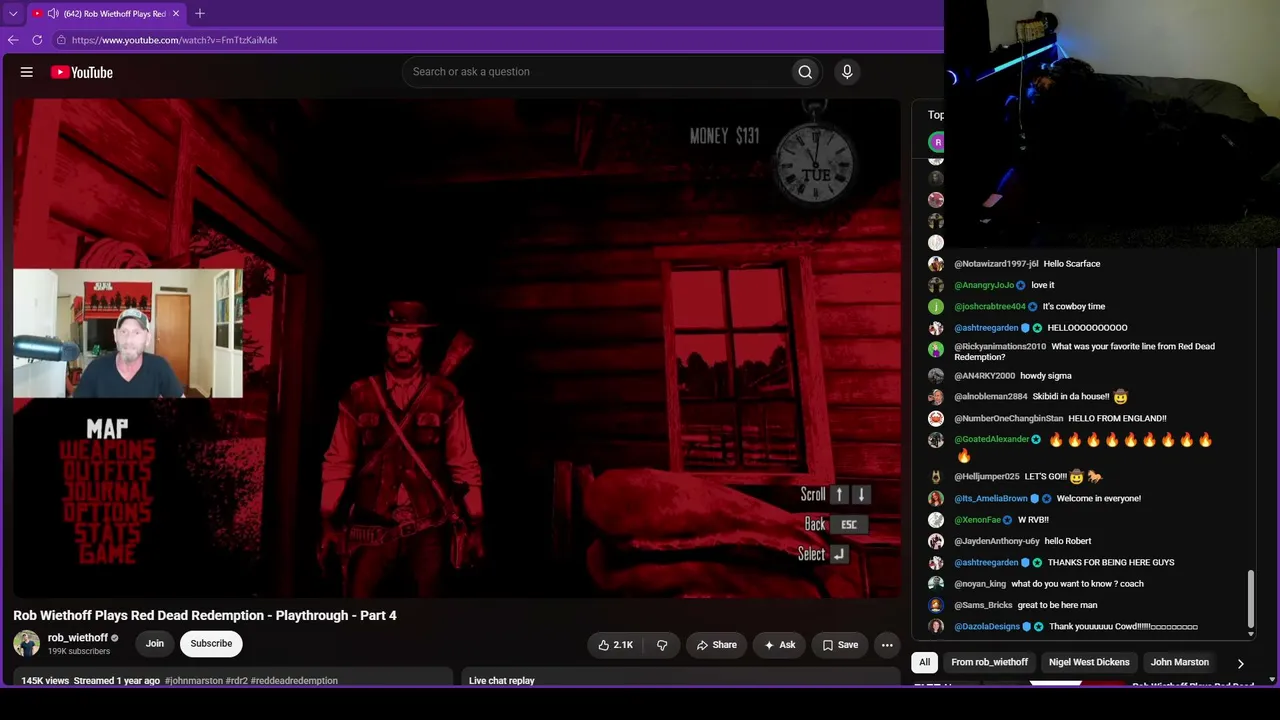Screen dimensions: 1280x720
Task: Subscribe to the rob_wiethoff channel
Action: pyautogui.click(x=211, y=643)
